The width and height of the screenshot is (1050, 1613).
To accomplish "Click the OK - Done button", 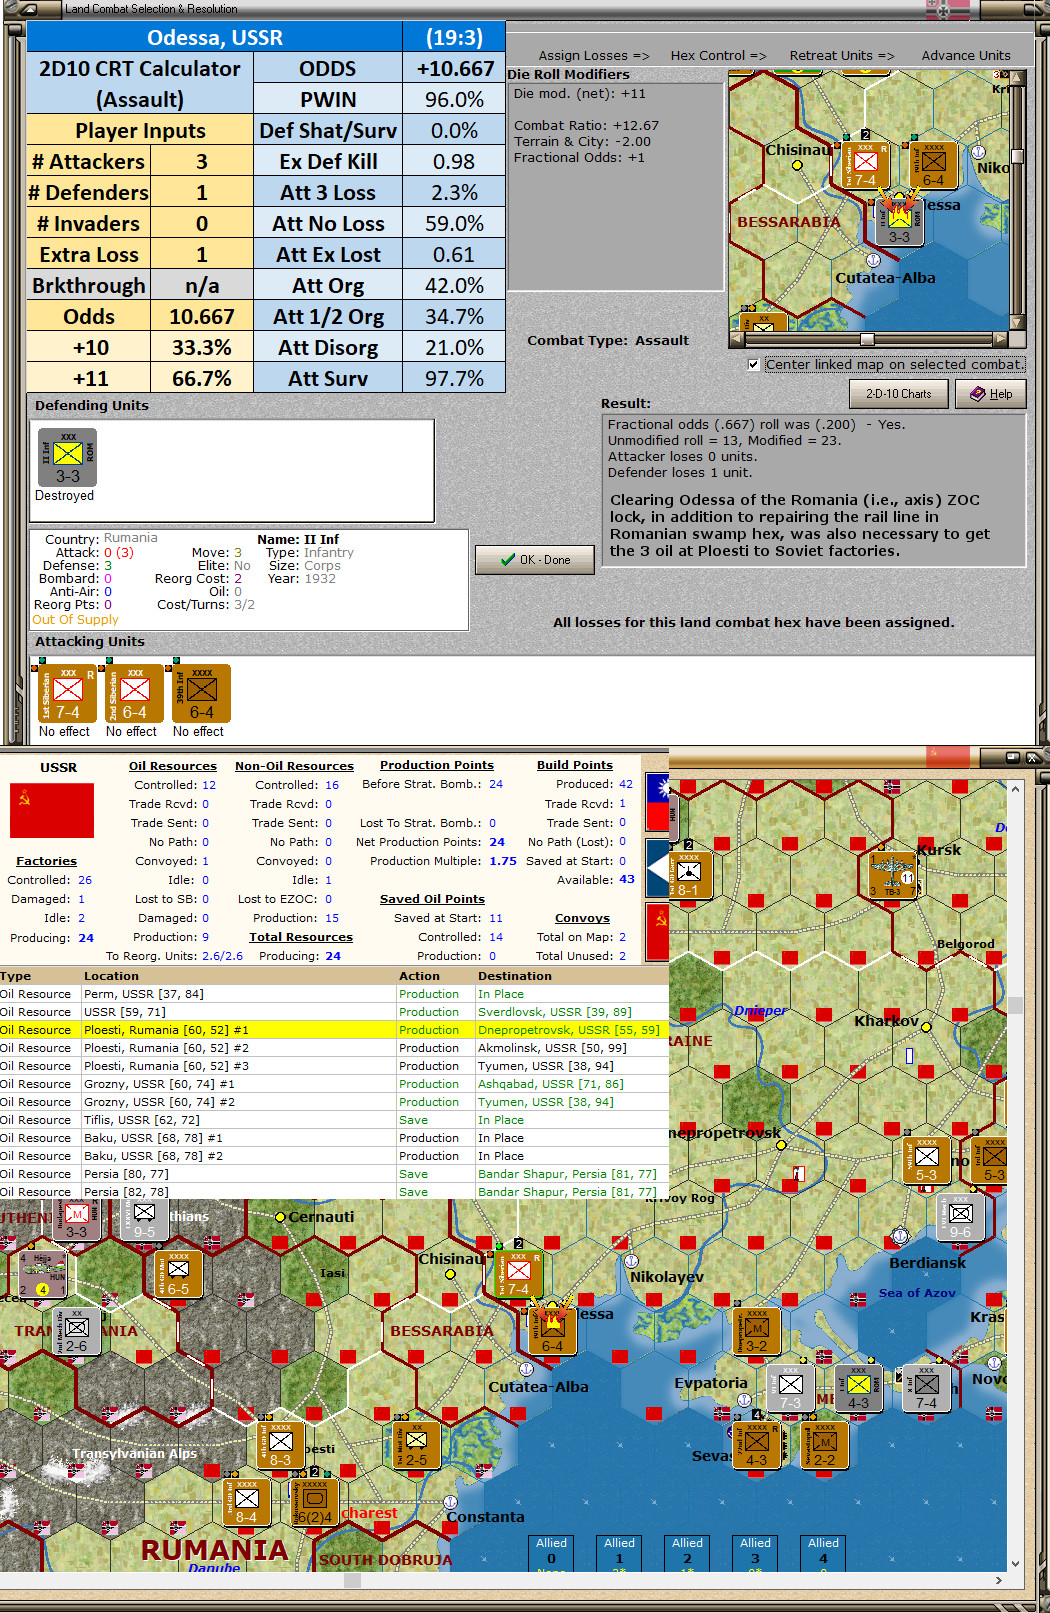I will [x=535, y=560].
